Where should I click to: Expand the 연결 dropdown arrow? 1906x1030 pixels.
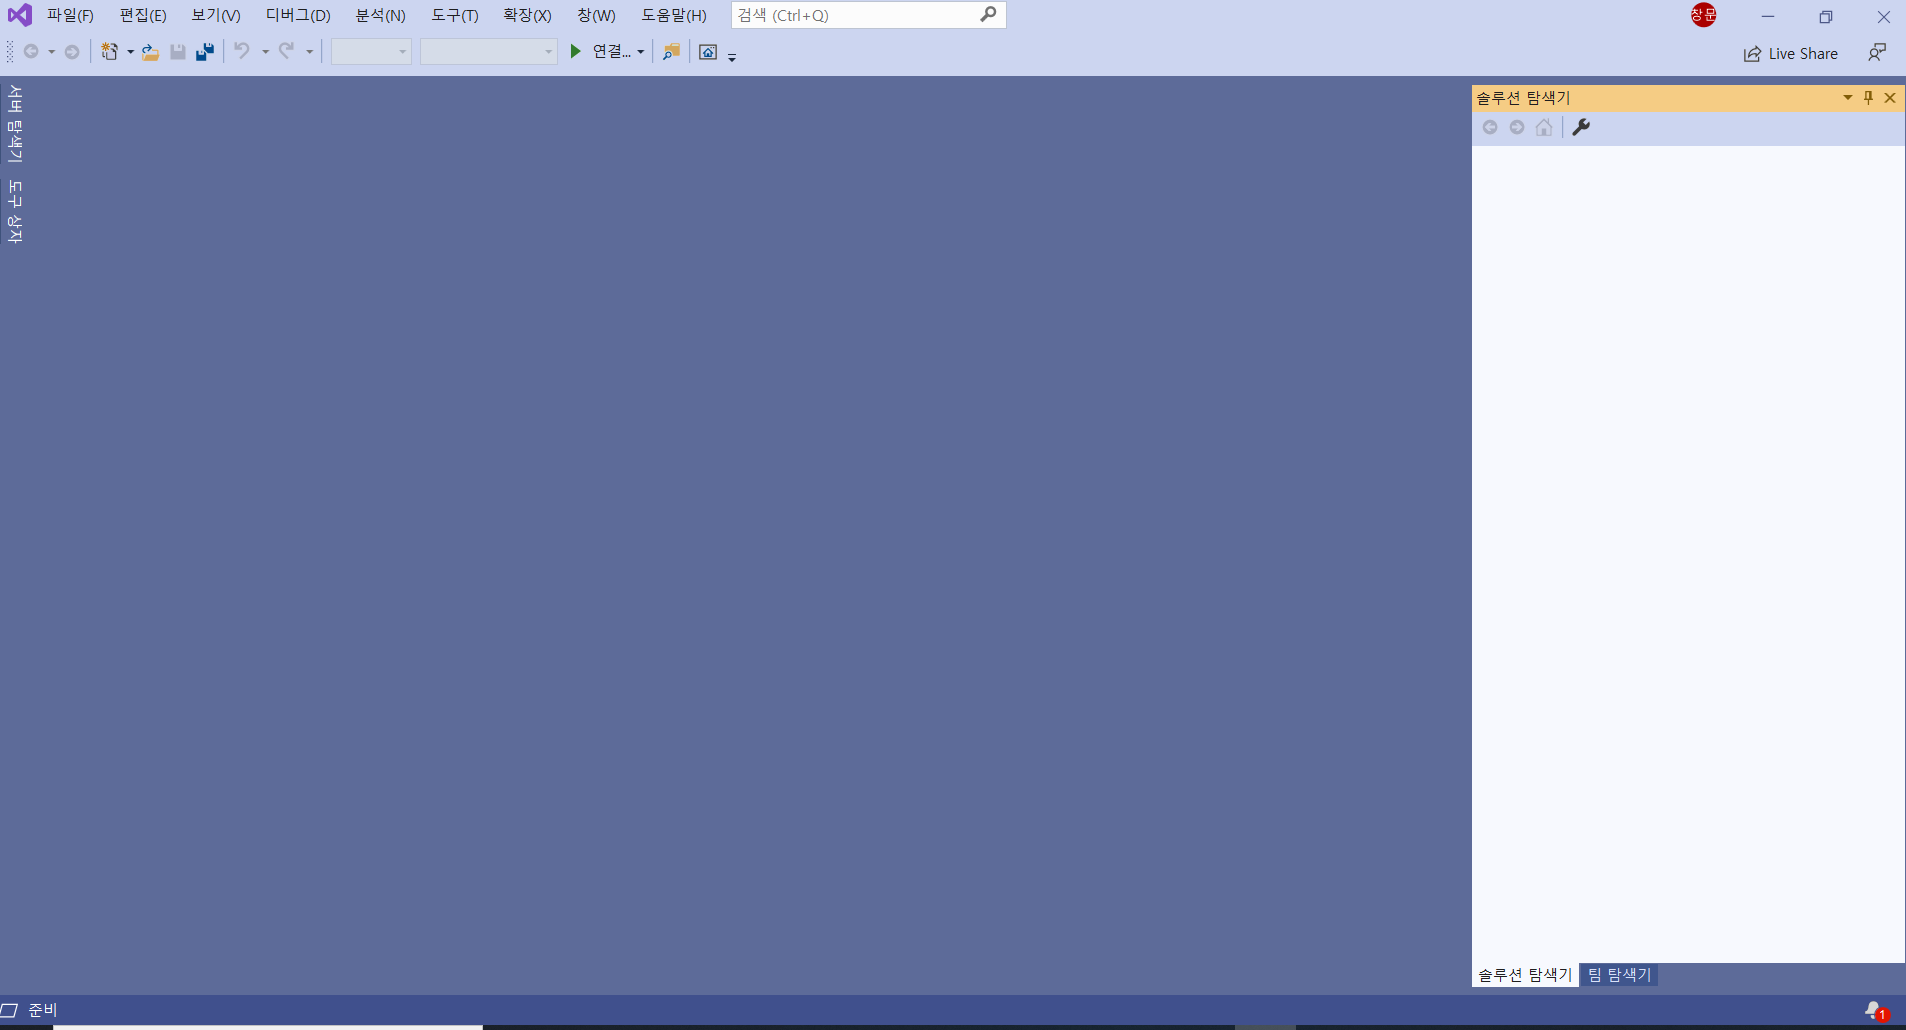click(640, 52)
